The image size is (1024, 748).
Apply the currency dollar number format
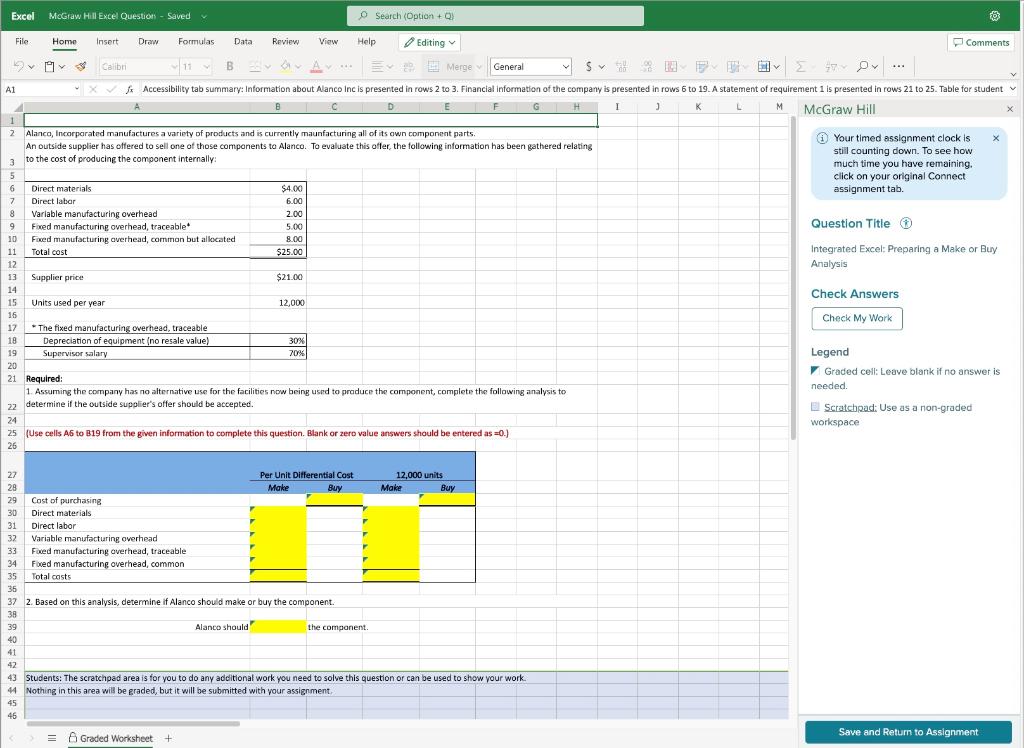(589, 67)
